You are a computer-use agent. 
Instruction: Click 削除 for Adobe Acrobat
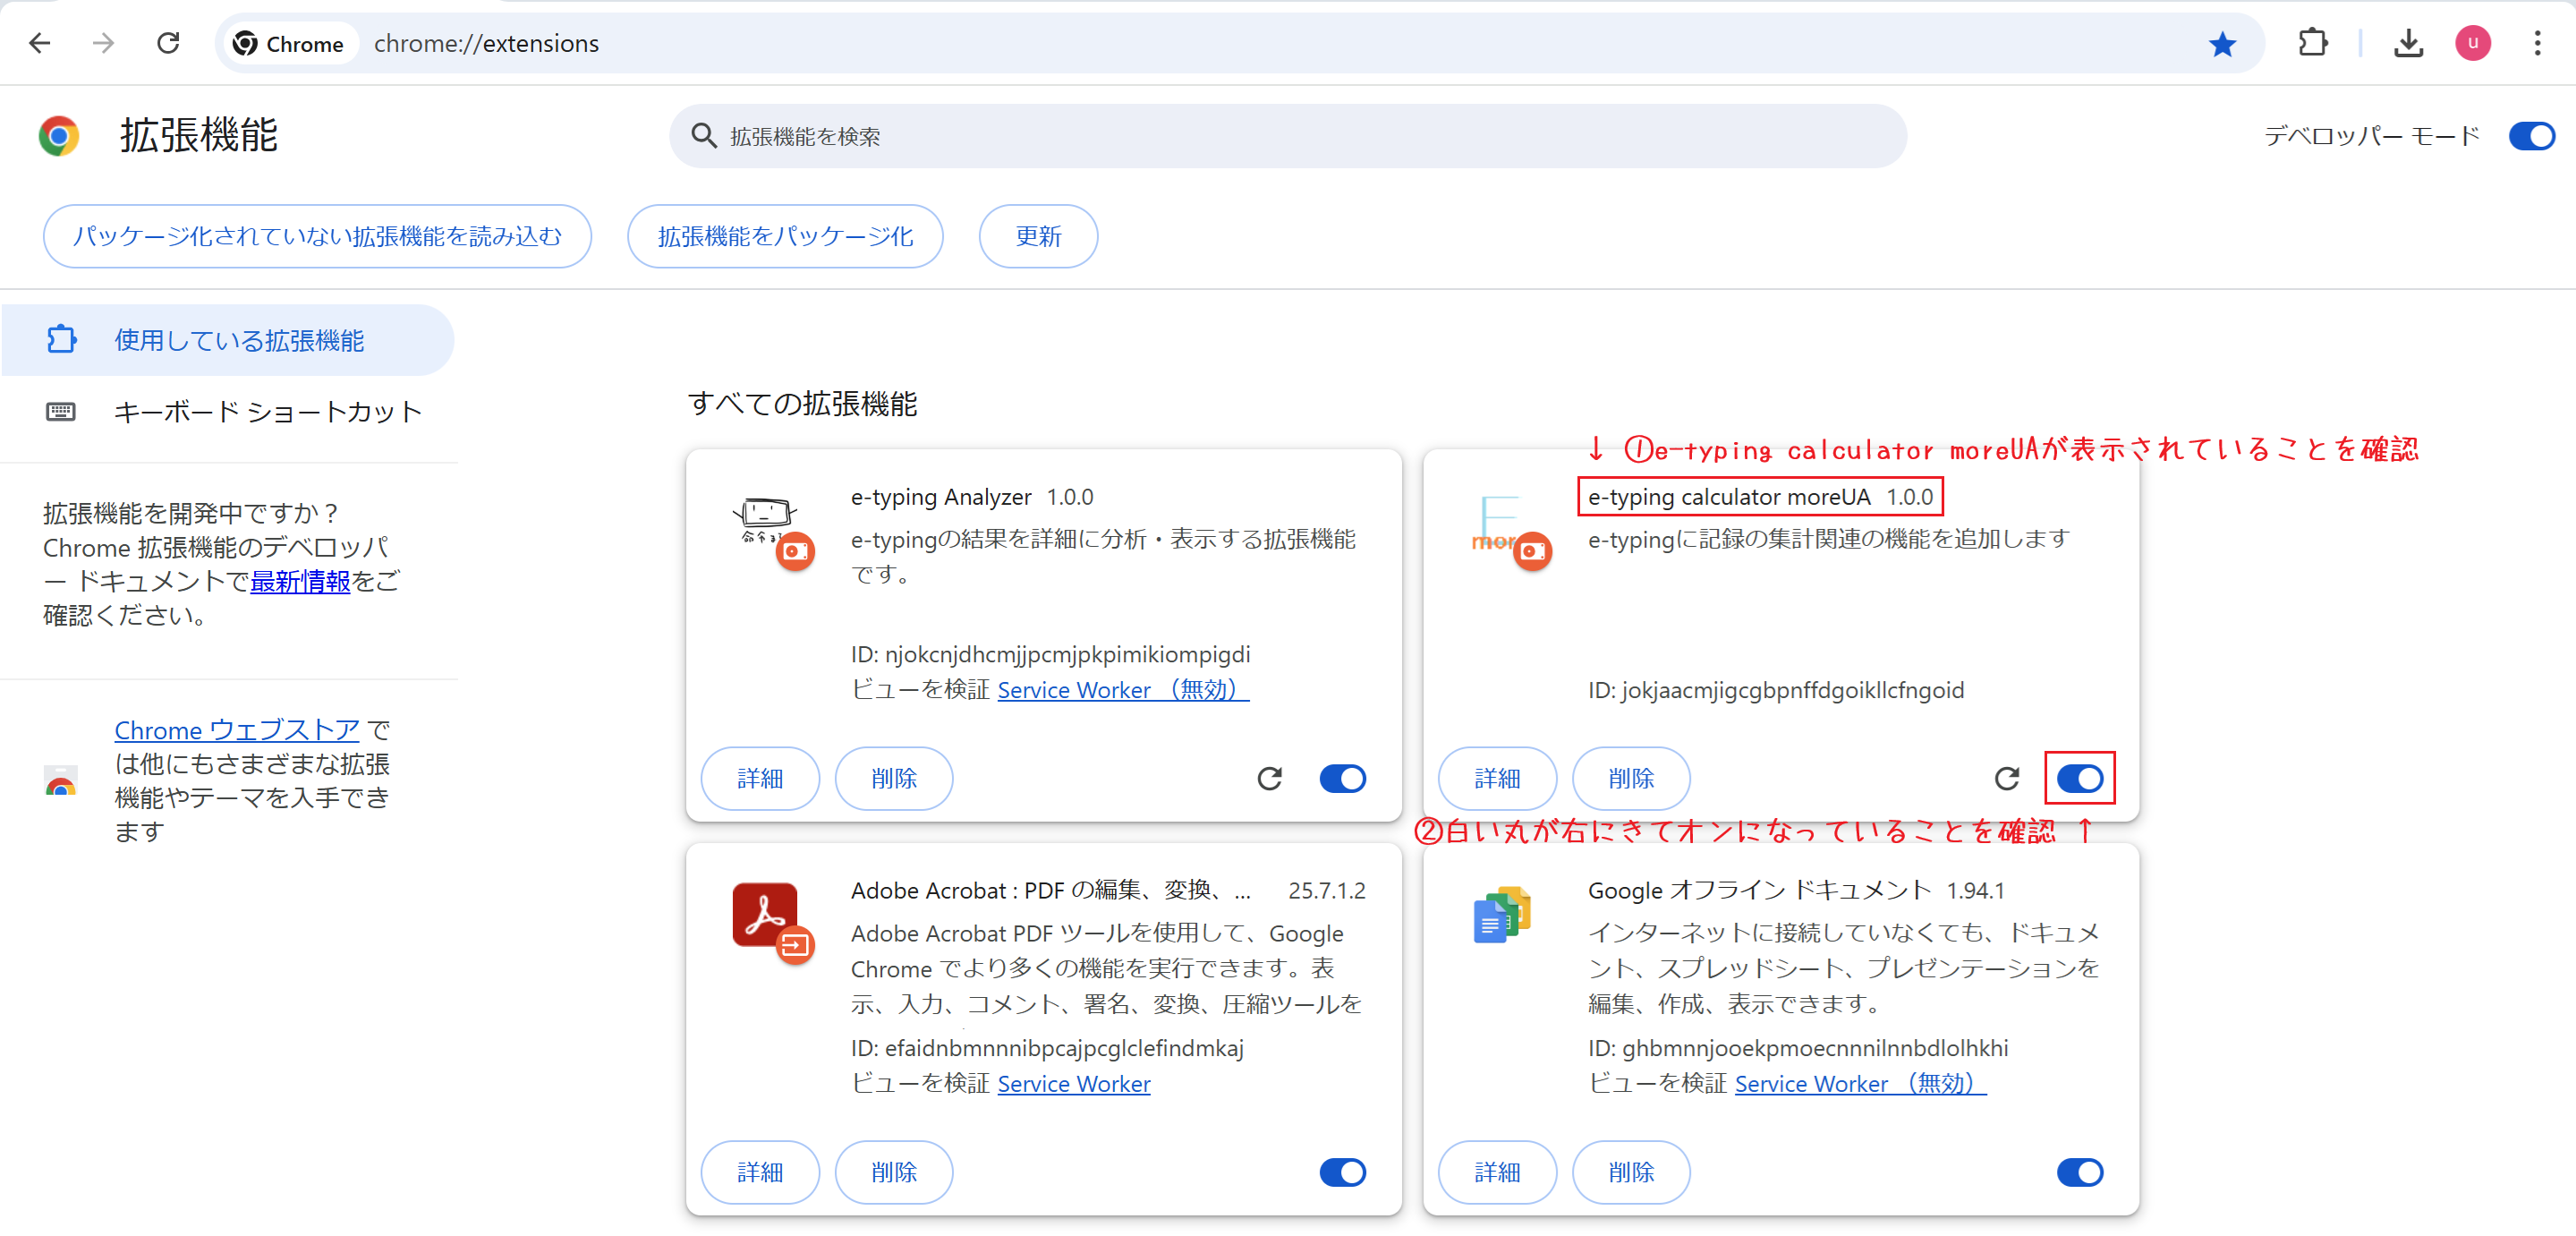click(x=894, y=1172)
